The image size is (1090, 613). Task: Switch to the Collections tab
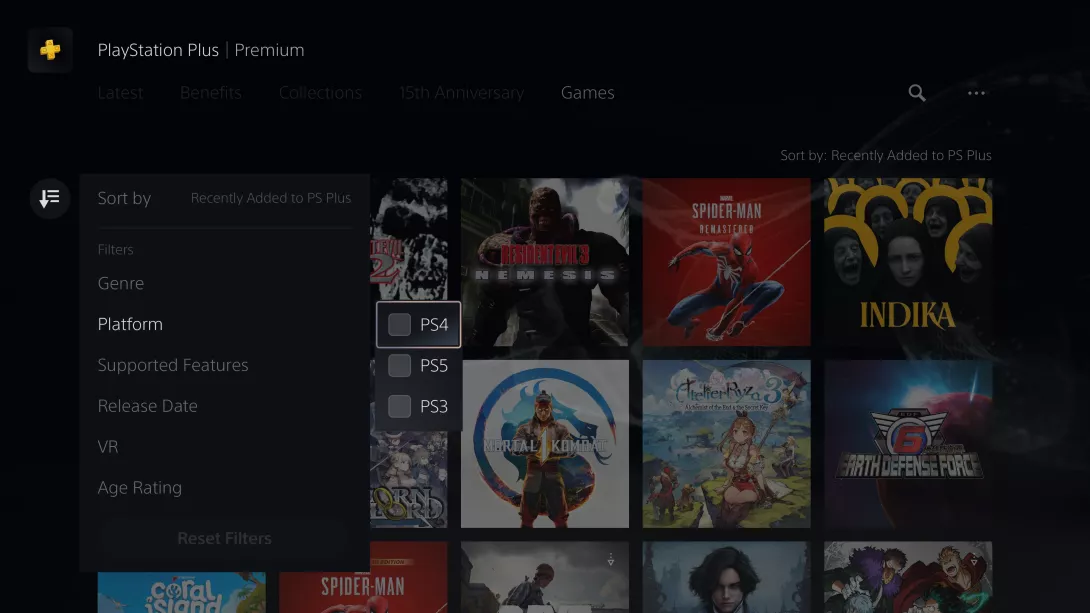tap(320, 92)
